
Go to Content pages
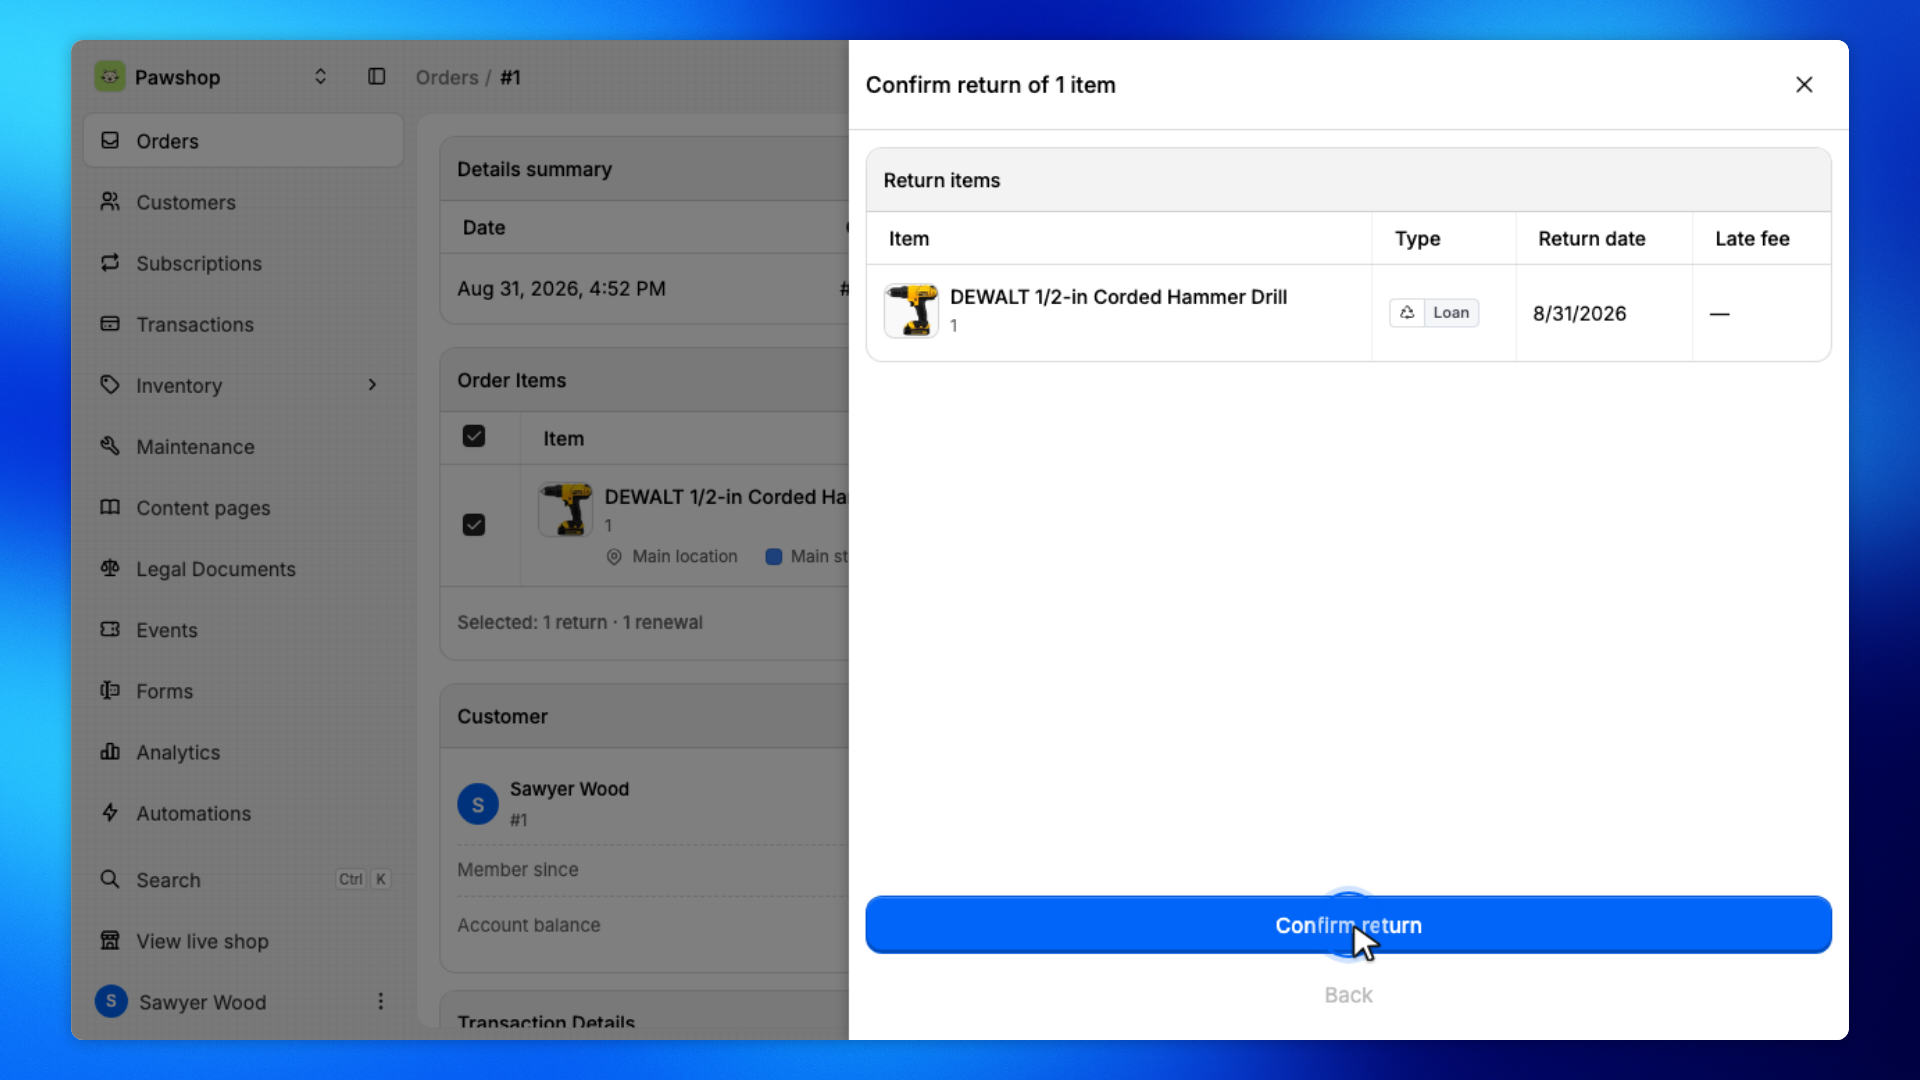(x=244, y=507)
